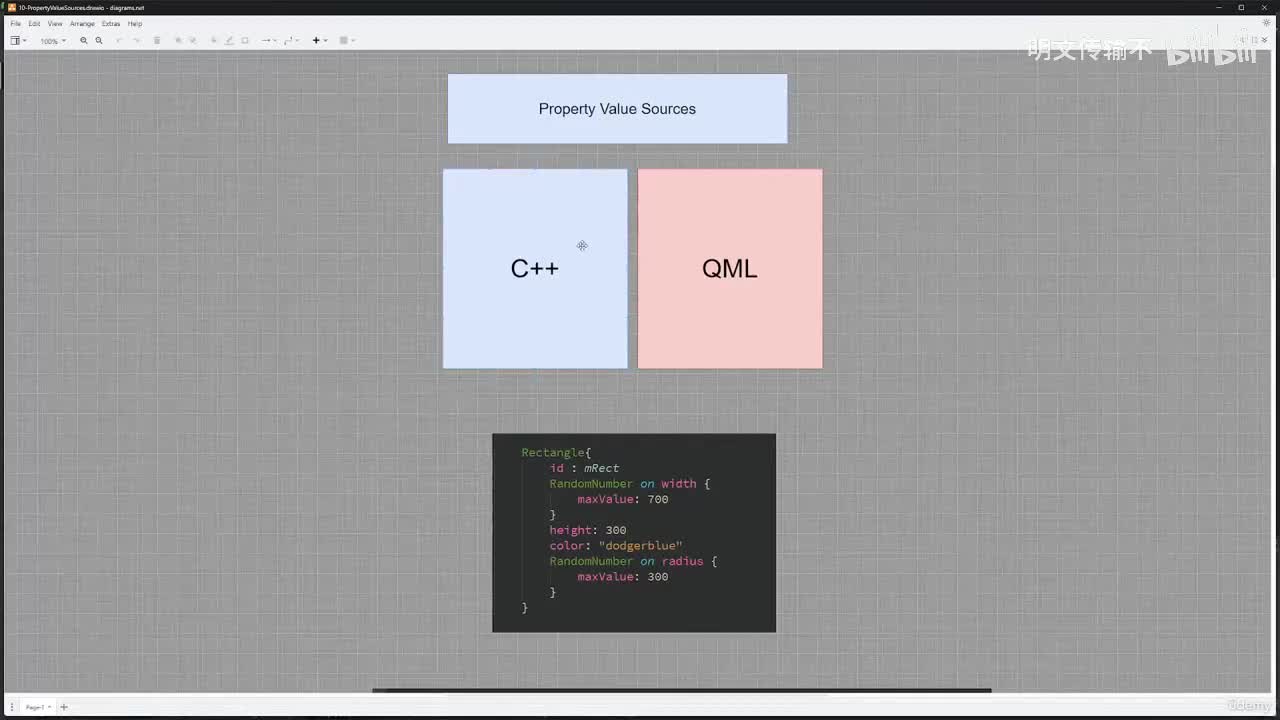Click the to front icon
The image size is (1280, 720).
(x=178, y=41)
